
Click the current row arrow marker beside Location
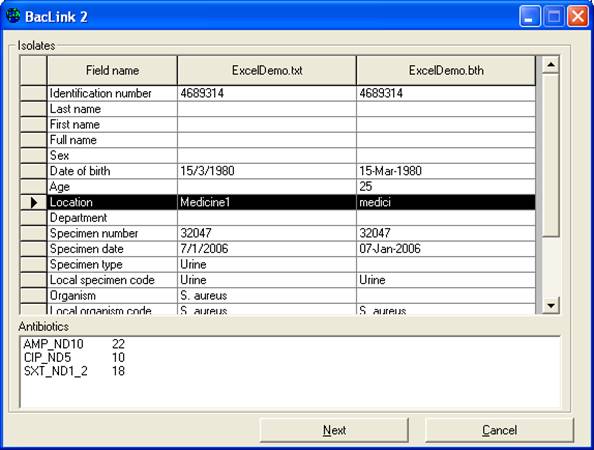33,202
